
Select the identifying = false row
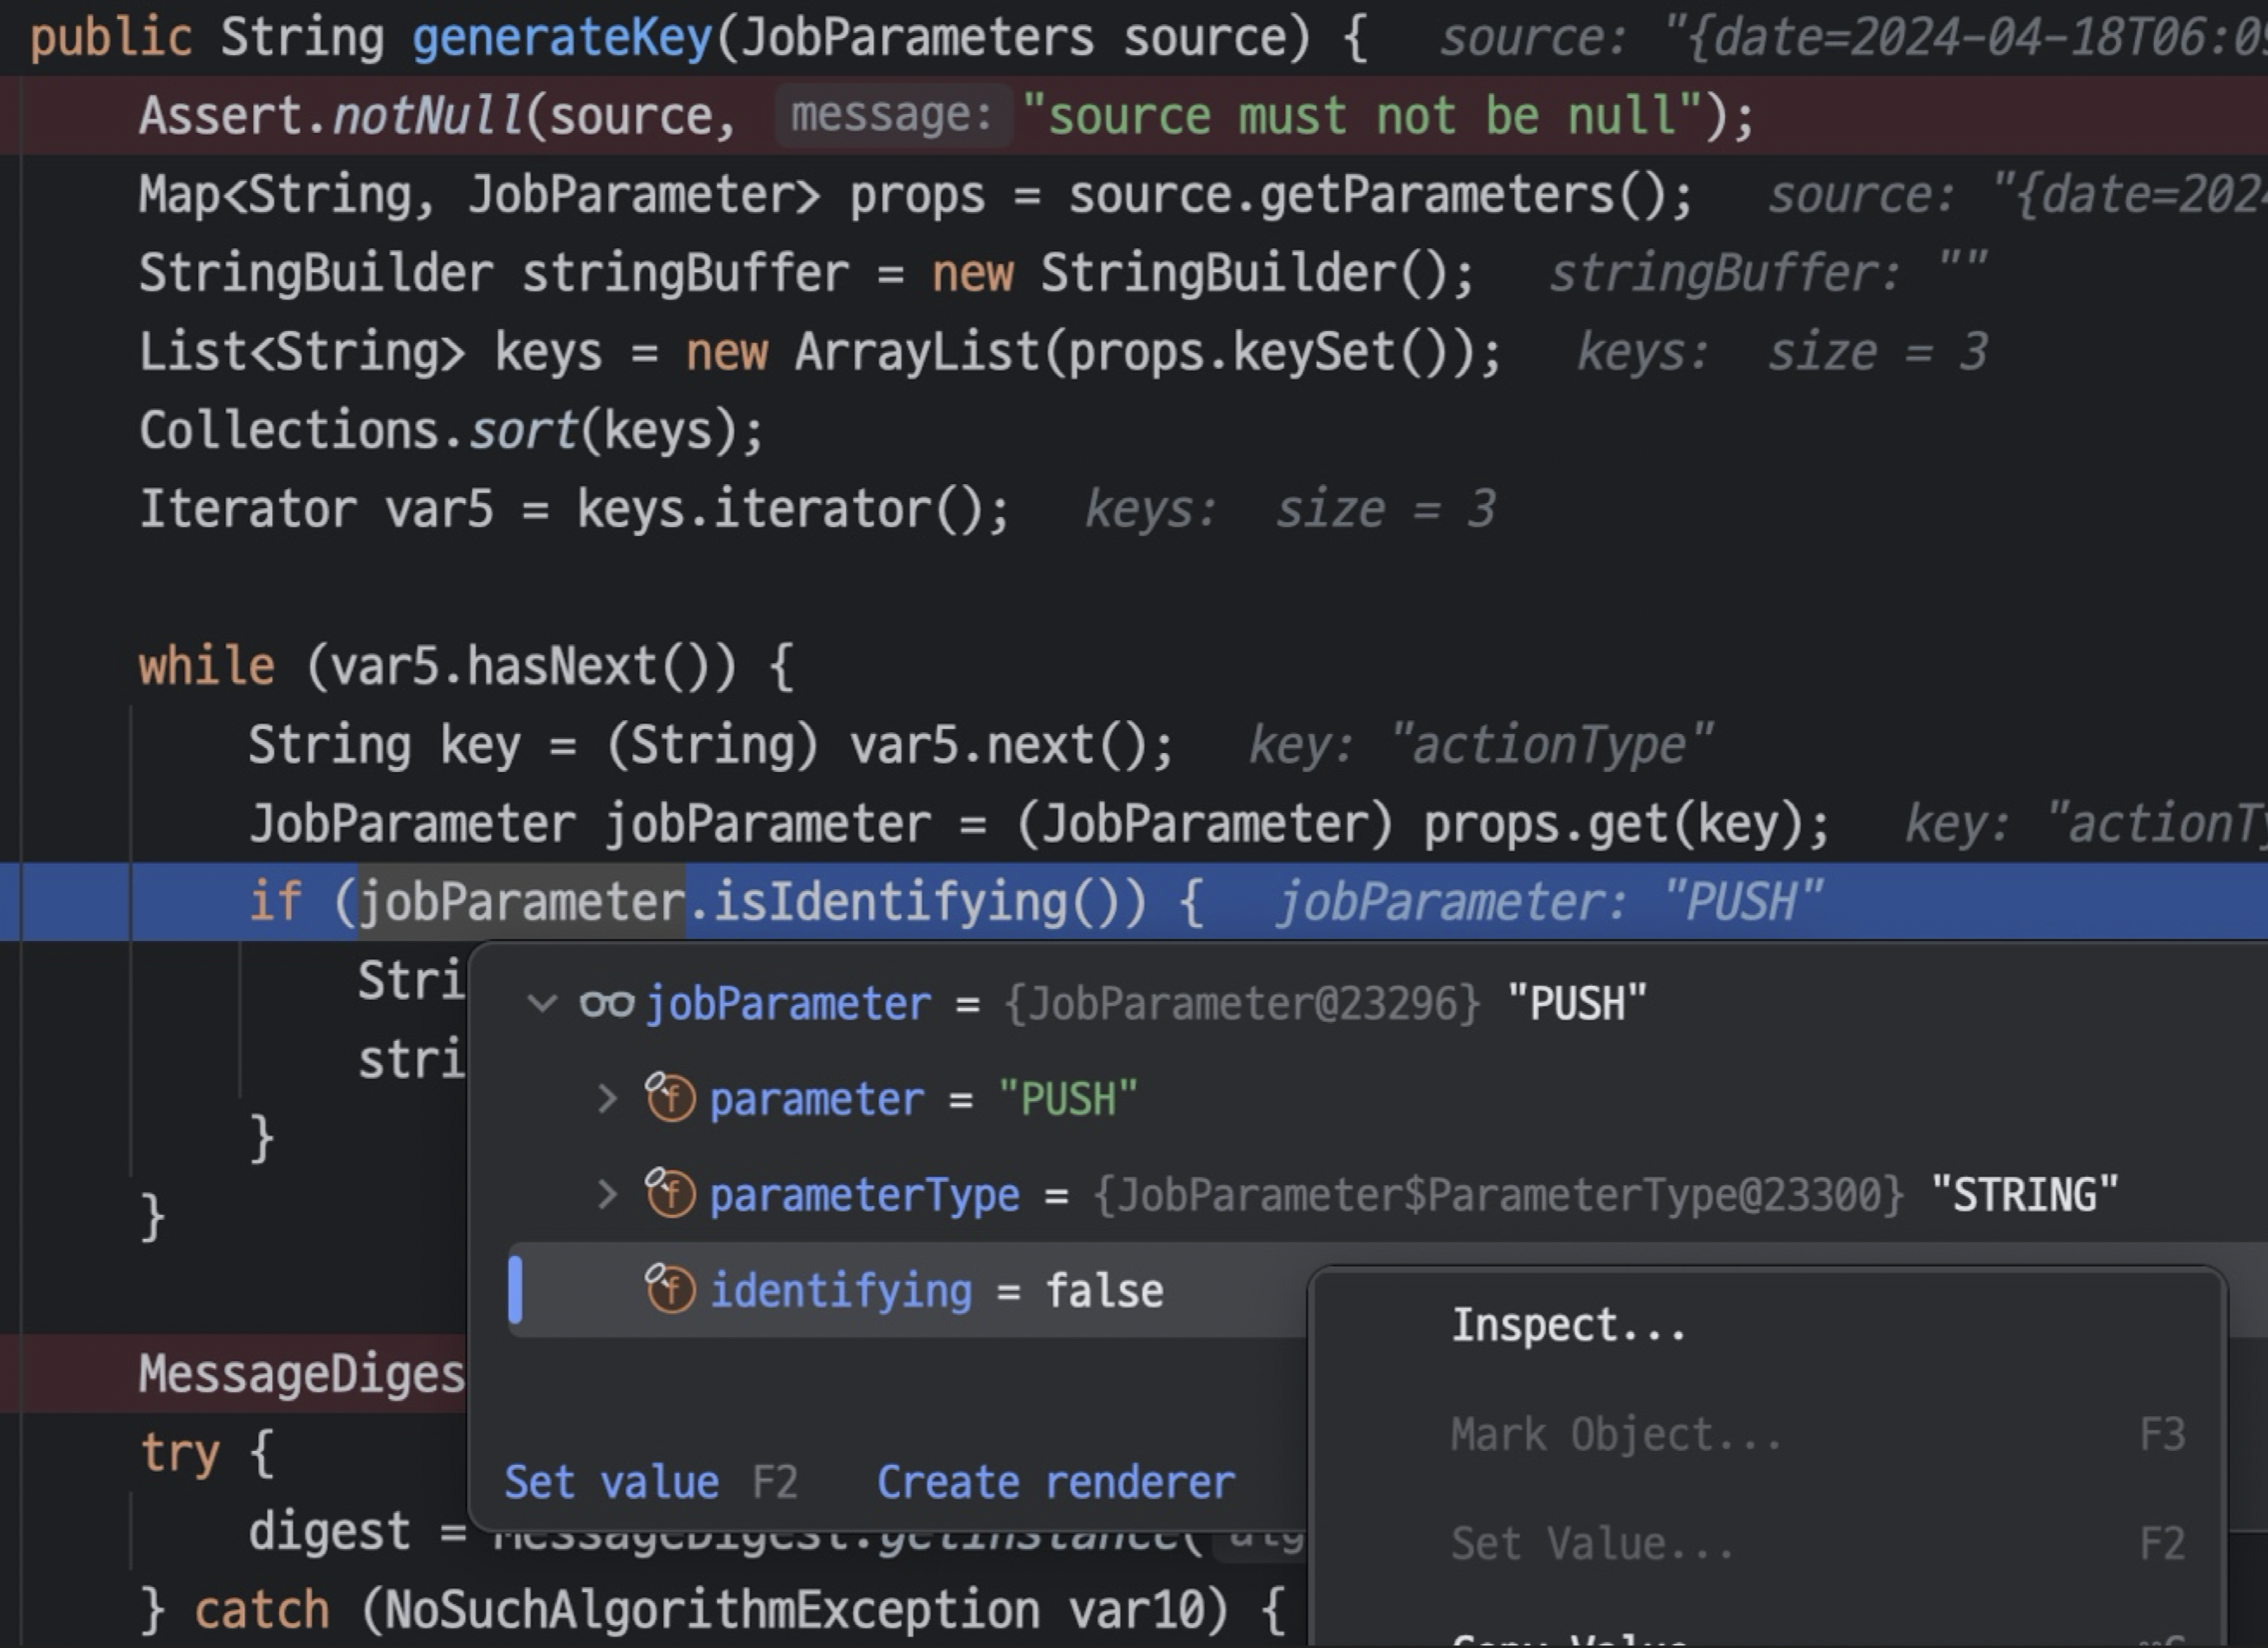point(936,1291)
